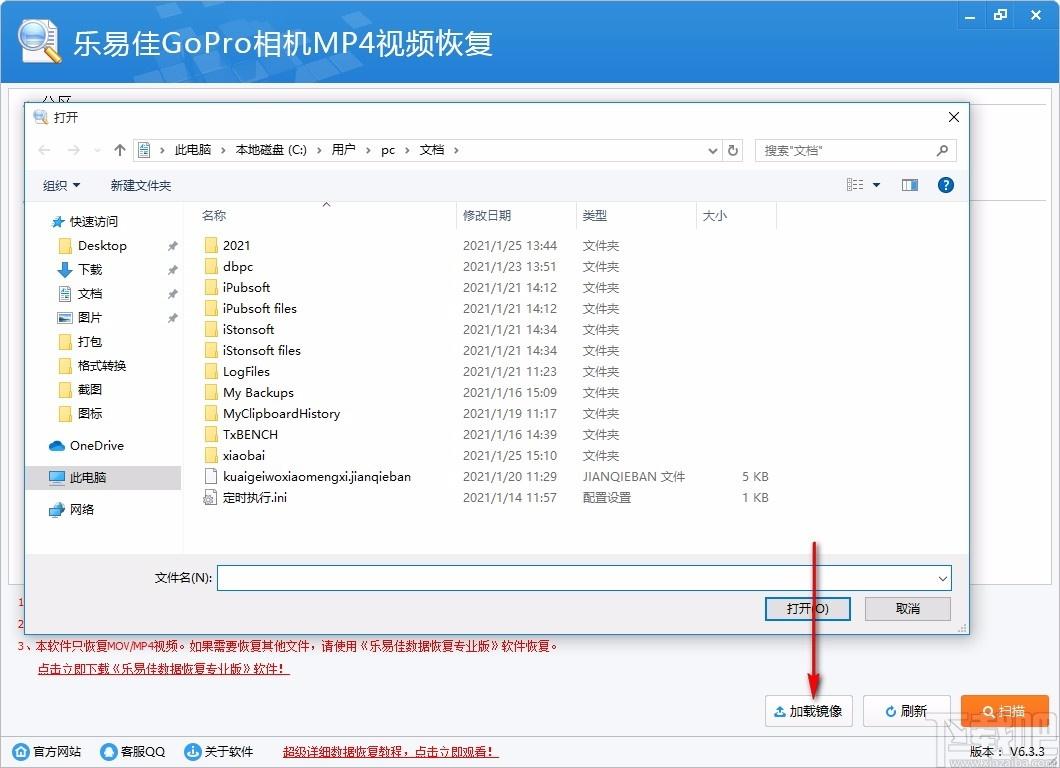Expand the 文件名 combo box dropdown
1060x768 pixels.
tap(942, 578)
